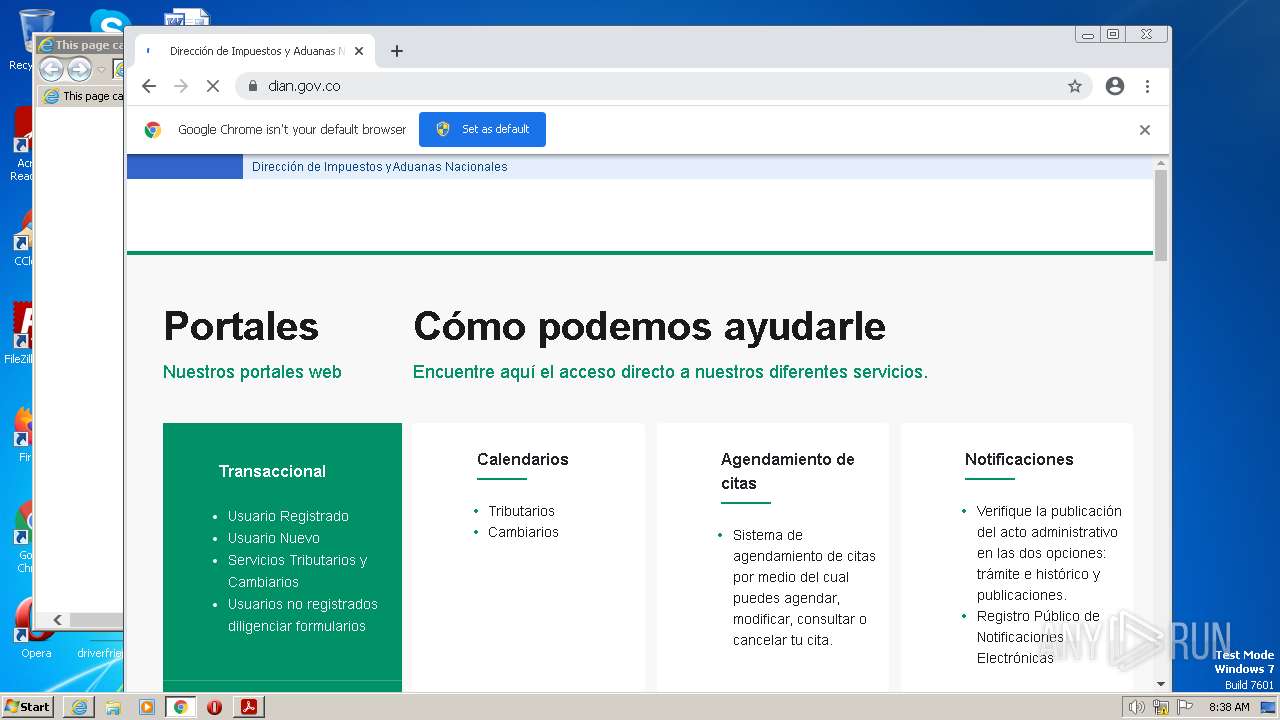Open the Opera desktop shortcut

point(34,628)
